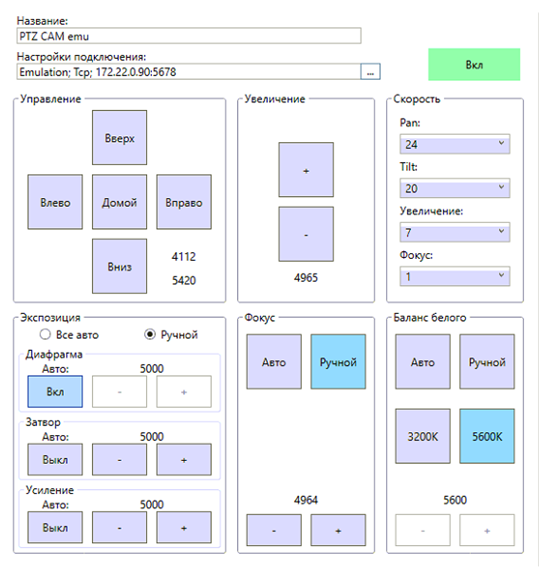539x567 pixels.
Task: Tilt camera down with Вниз button
Action: click(x=119, y=266)
